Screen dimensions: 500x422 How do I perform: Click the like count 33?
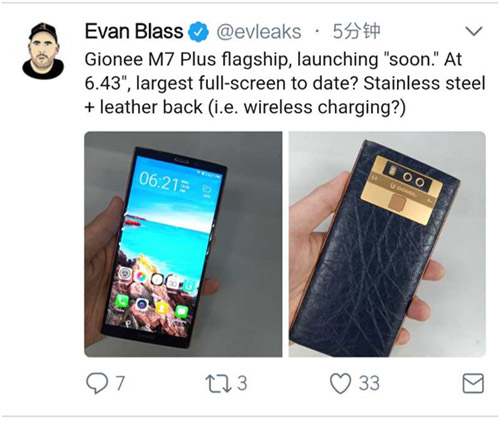pyautogui.click(x=369, y=383)
